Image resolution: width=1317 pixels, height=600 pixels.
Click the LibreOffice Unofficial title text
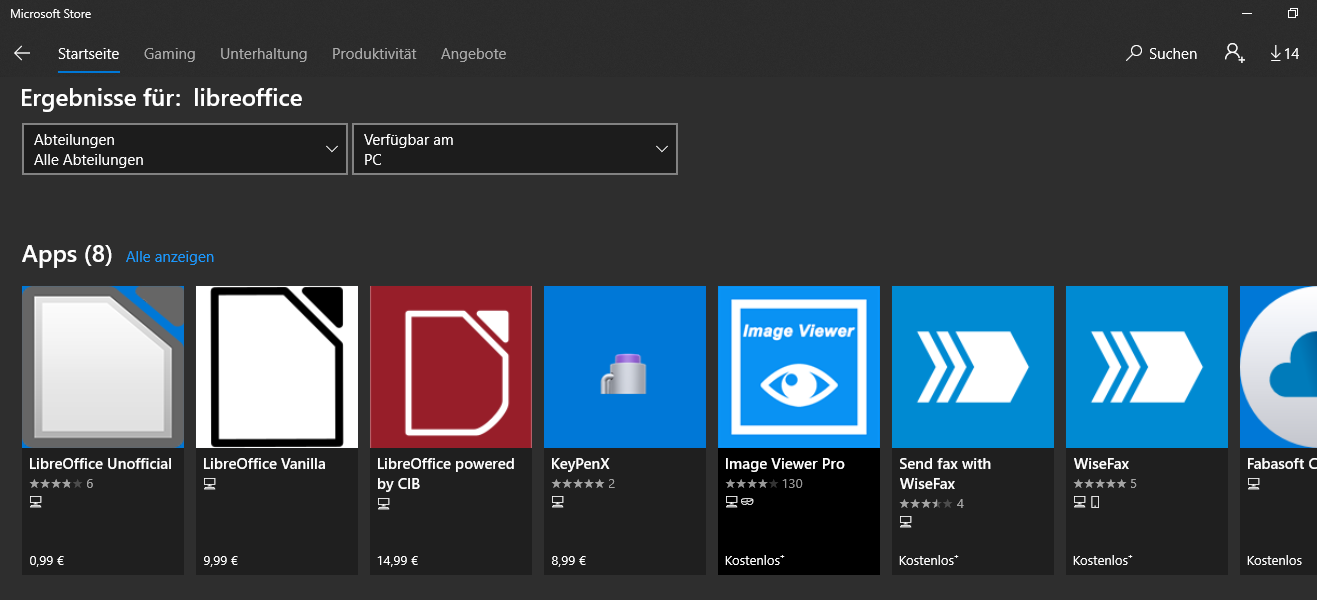(x=100, y=464)
